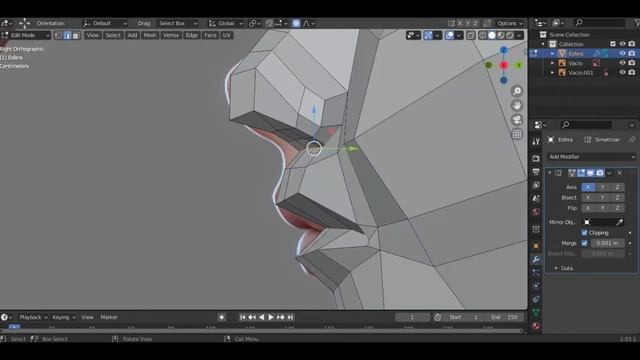
Task: Disable Vacío.001 in renders camera icon
Action: pos(632,73)
